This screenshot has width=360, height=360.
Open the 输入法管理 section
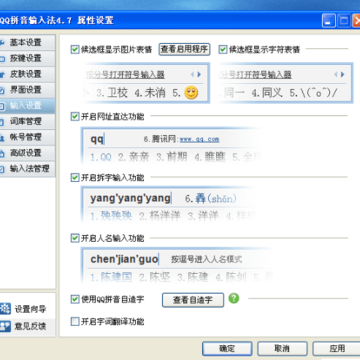tap(27, 169)
